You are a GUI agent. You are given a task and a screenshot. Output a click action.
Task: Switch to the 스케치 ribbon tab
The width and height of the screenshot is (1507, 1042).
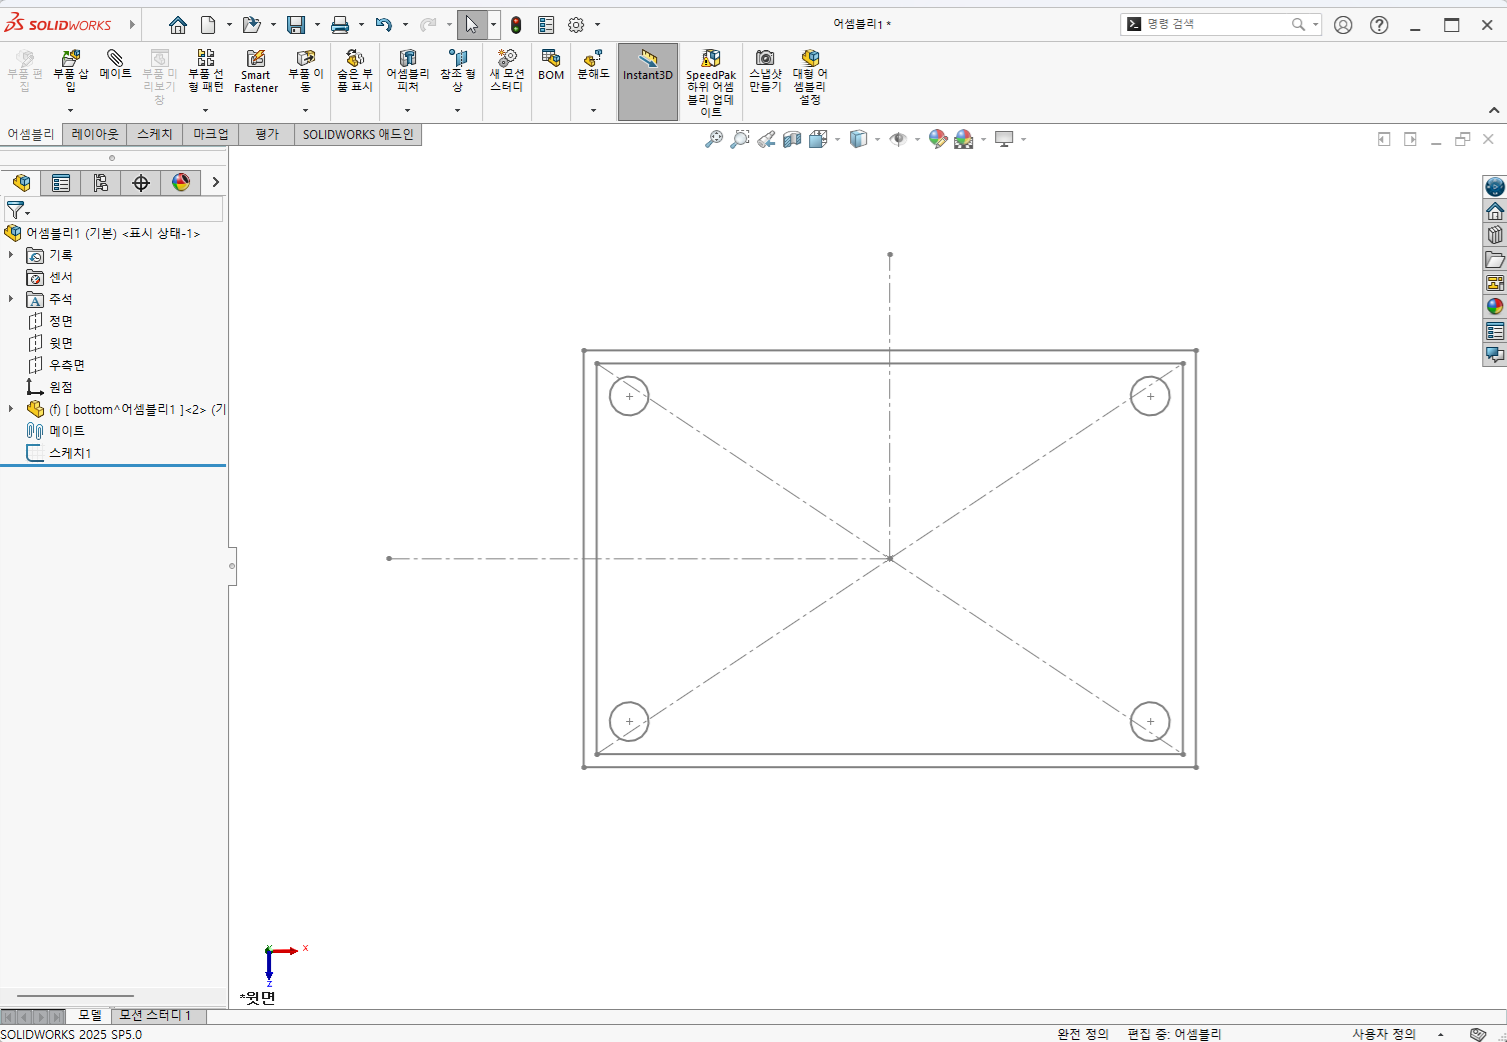(155, 134)
